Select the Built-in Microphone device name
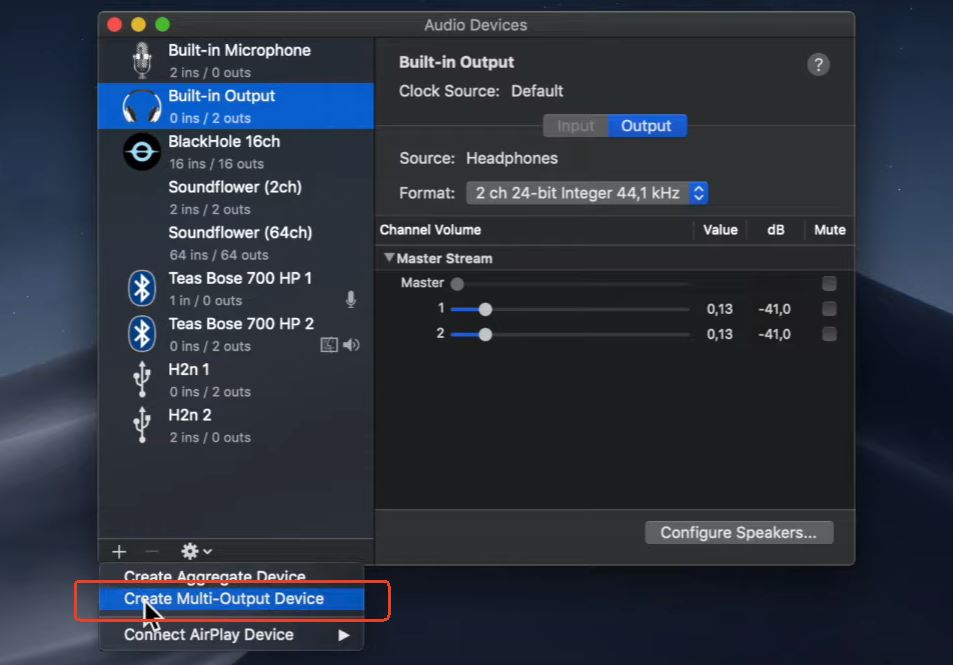The height and width of the screenshot is (665, 953). (239, 50)
